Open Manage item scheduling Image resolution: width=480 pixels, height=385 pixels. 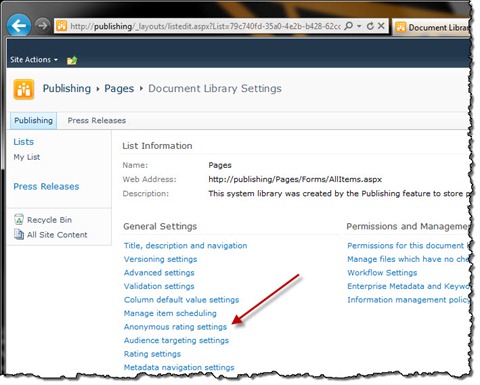[x=170, y=313]
